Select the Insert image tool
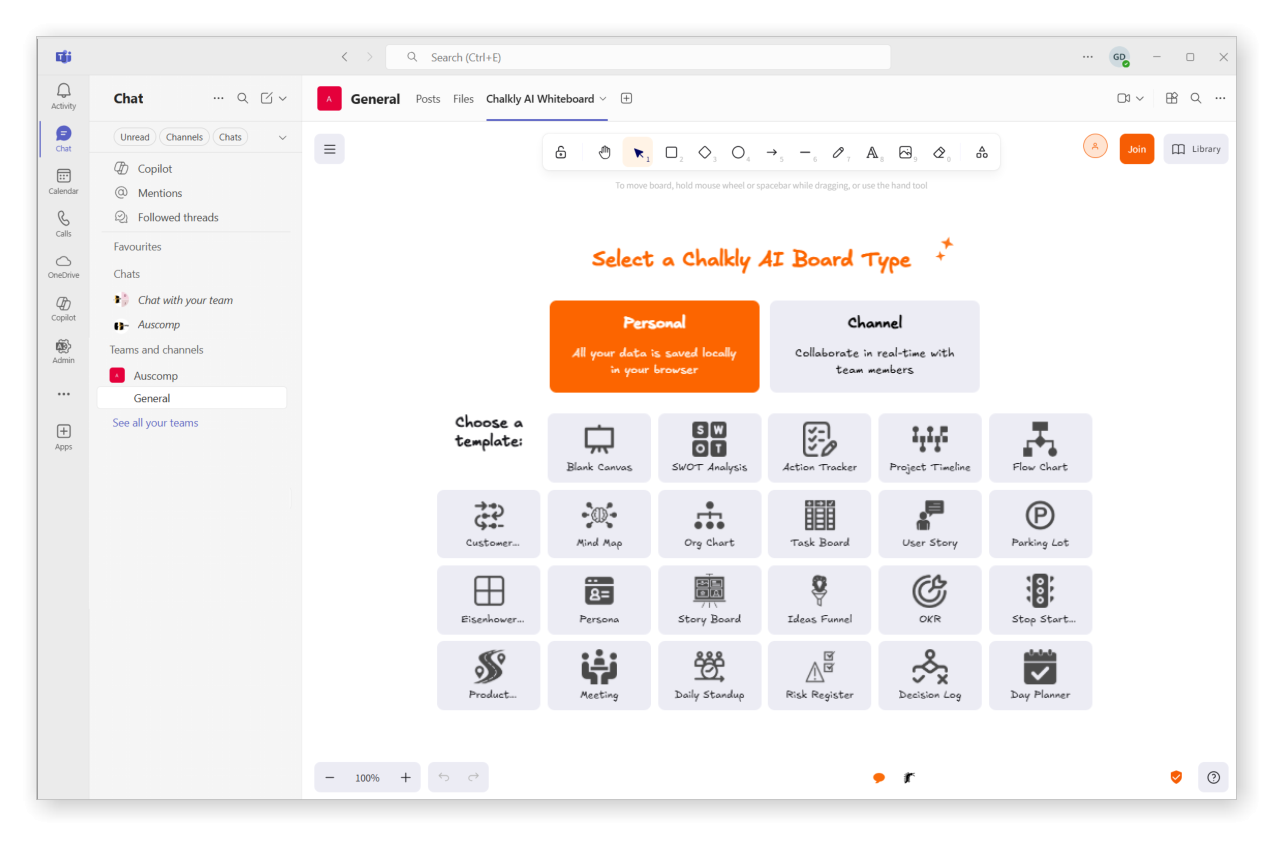The height and width of the screenshot is (846, 1283). point(905,152)
